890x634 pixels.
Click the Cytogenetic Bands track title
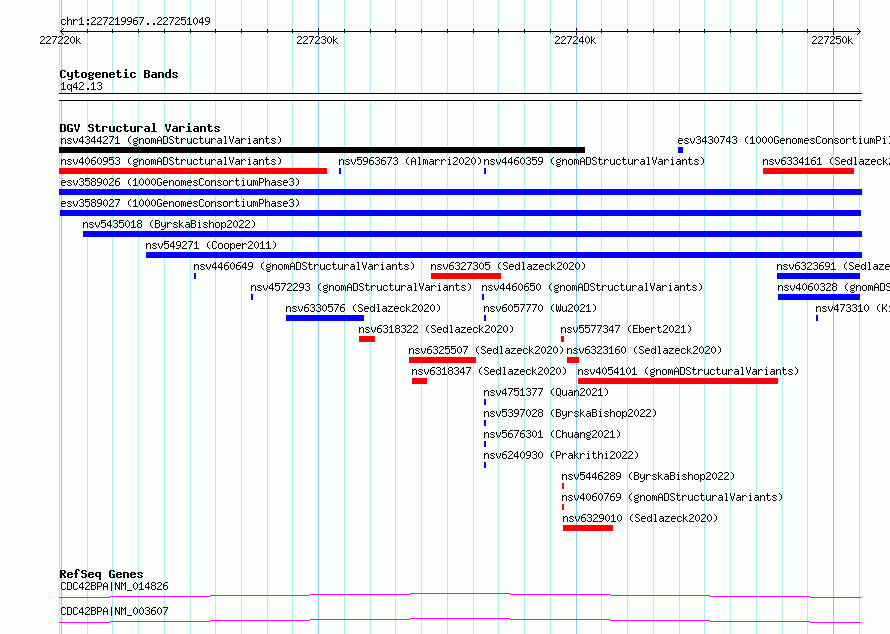(119, 74)
